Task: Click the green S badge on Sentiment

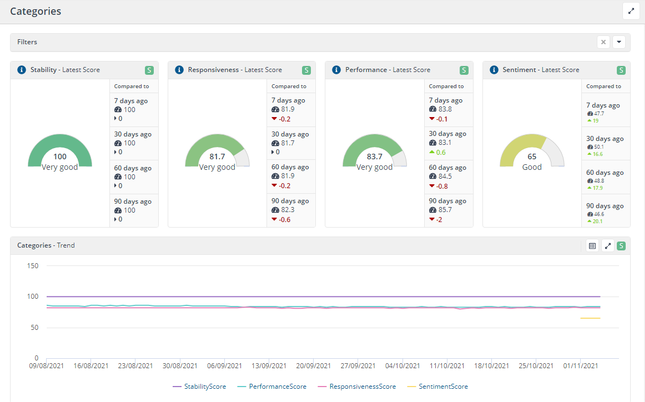Action: (x=621, y=70)
